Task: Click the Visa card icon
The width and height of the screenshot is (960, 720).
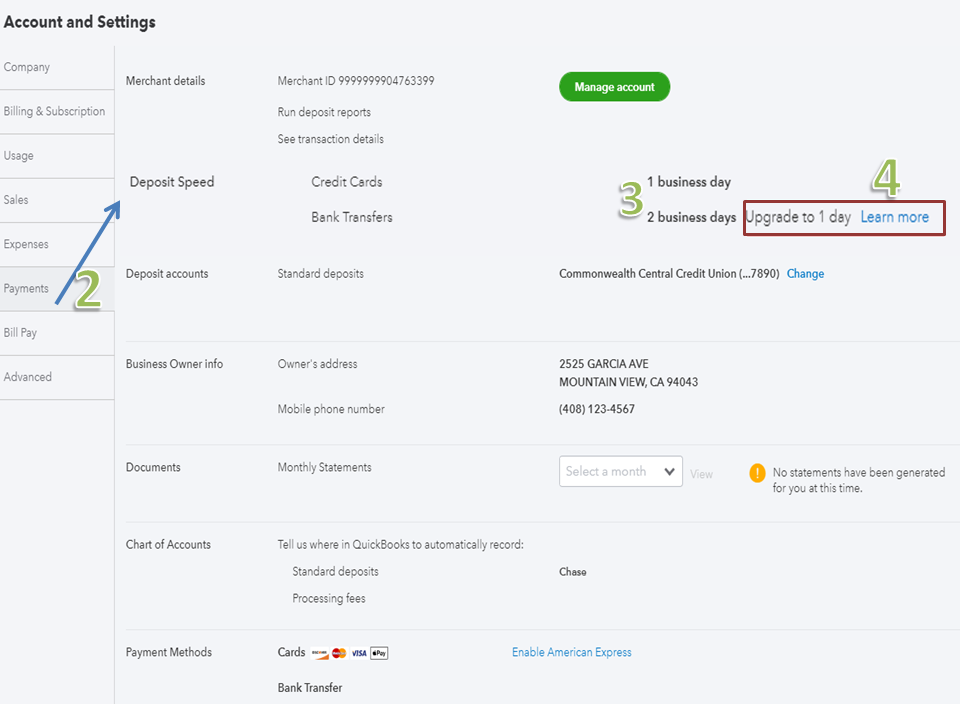Action: [359, 653]
